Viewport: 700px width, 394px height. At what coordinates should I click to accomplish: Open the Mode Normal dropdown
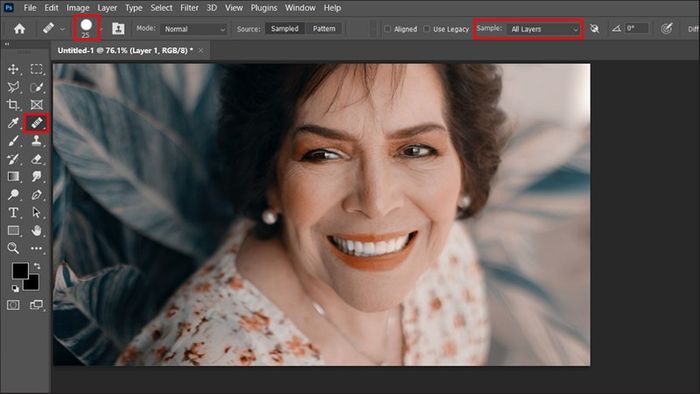[x=194, y=29]
